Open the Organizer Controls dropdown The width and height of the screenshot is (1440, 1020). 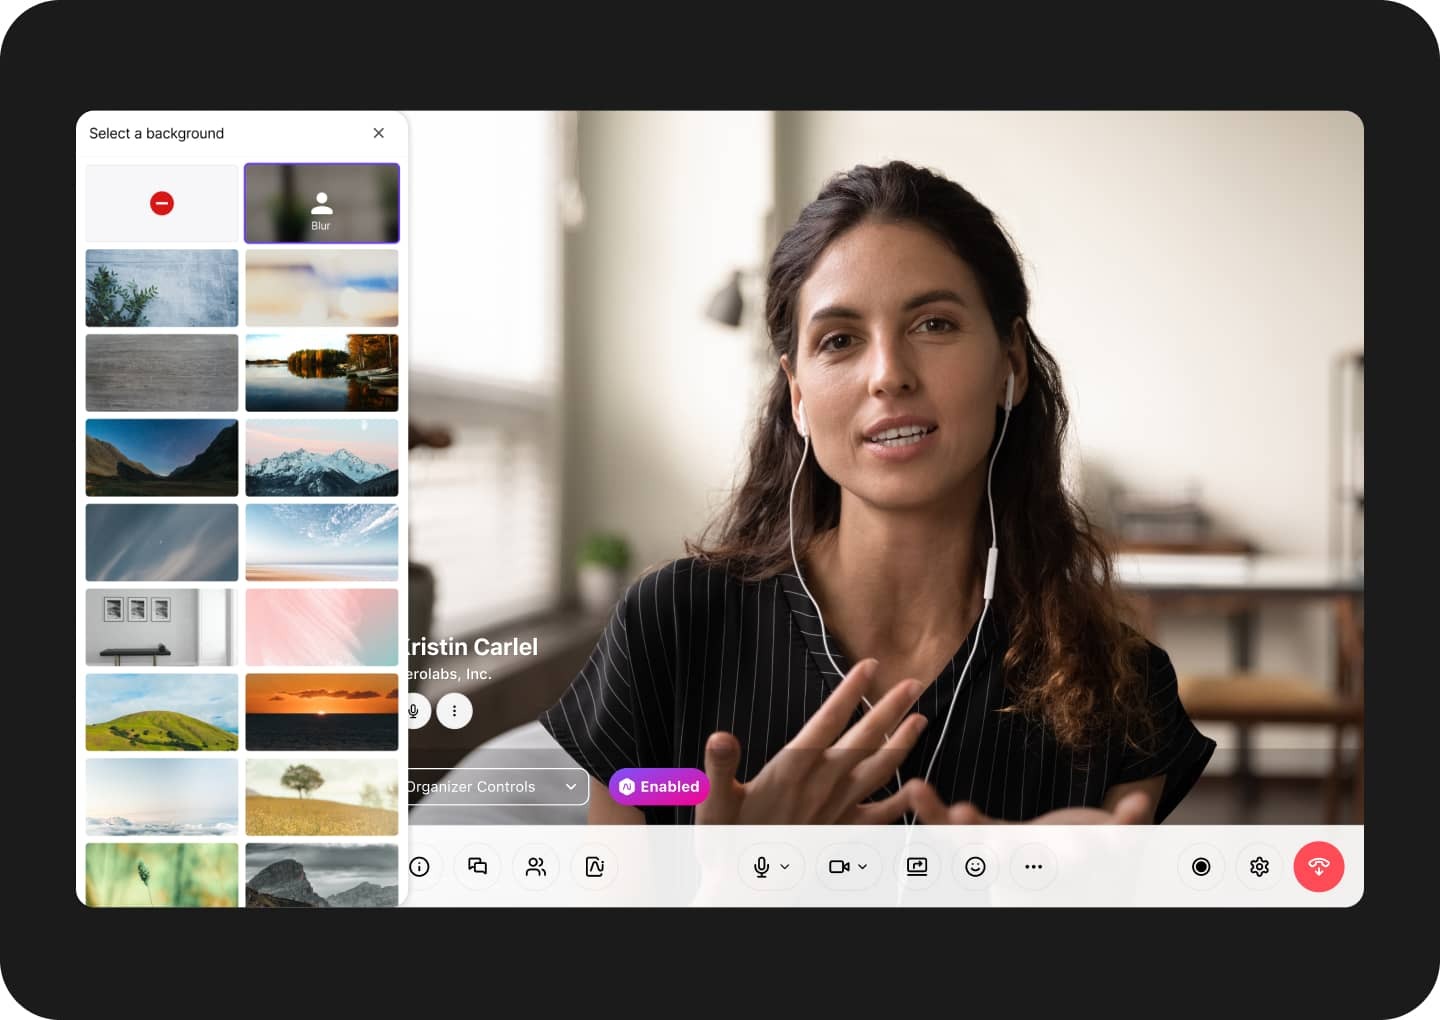pos(498,787)
